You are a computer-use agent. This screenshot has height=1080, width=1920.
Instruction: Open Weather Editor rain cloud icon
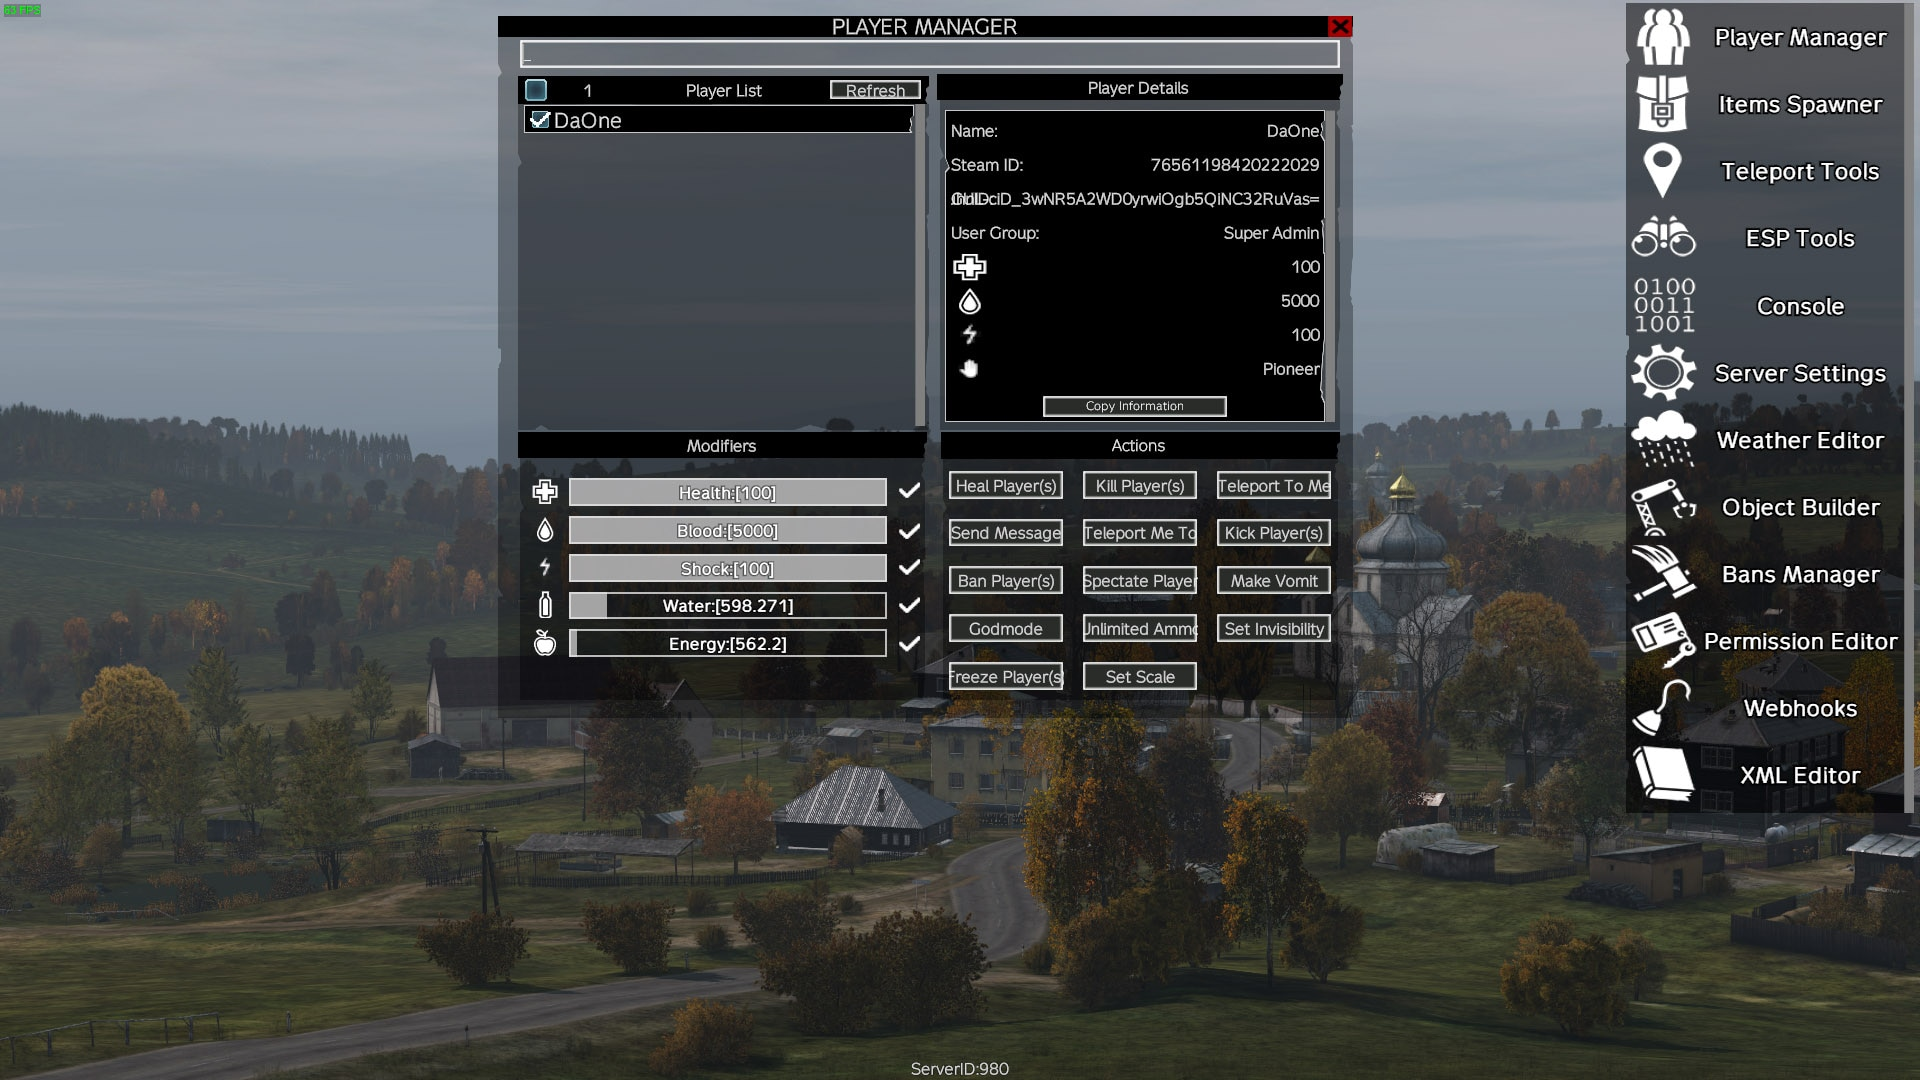pos(1663,439)
